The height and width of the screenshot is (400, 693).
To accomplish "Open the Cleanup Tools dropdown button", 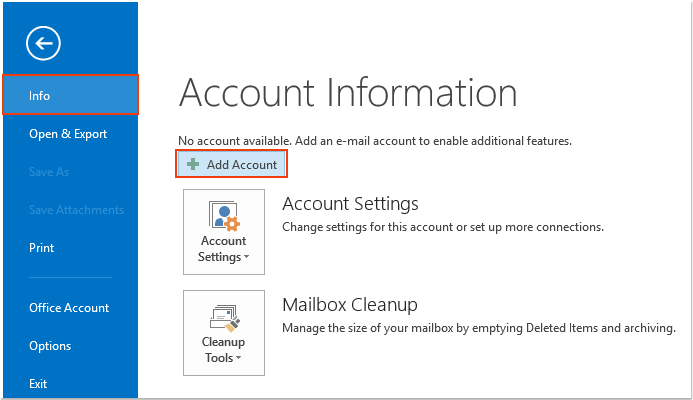I will 224,333.
